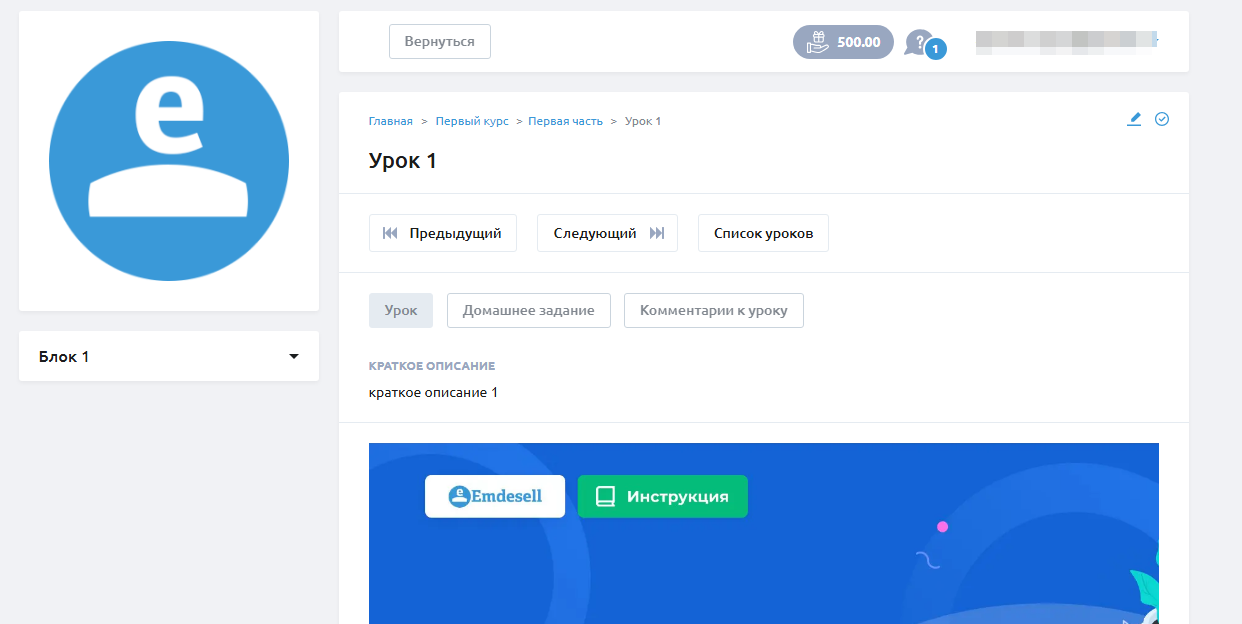The image size is (1242, 624).
Task: Open the question notifications chat icon
Action: pyautogui.click(x=925, y=44)
